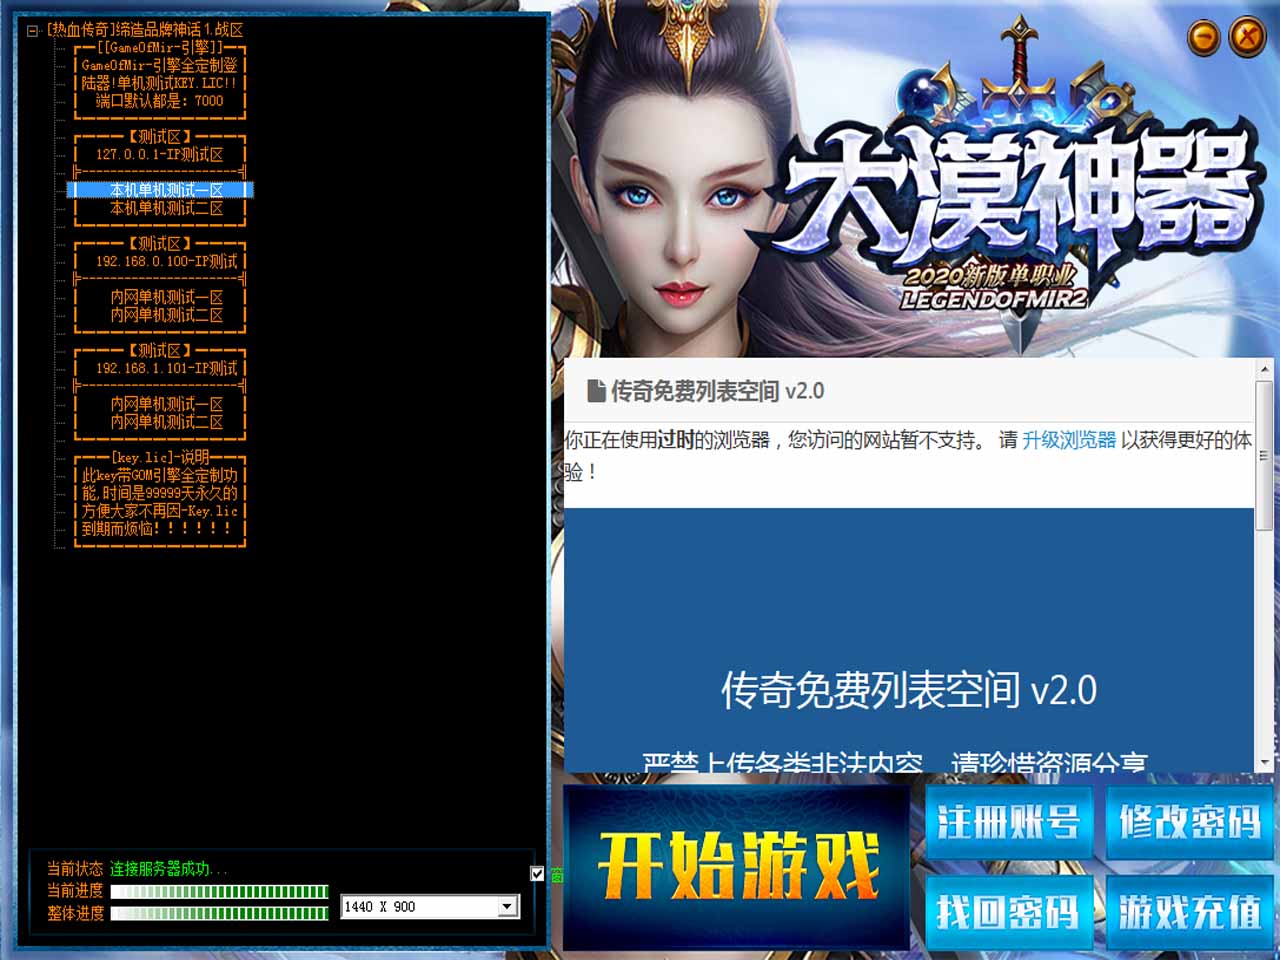Choose 内网单机测试一区 under 192.168.0.100

166,297
